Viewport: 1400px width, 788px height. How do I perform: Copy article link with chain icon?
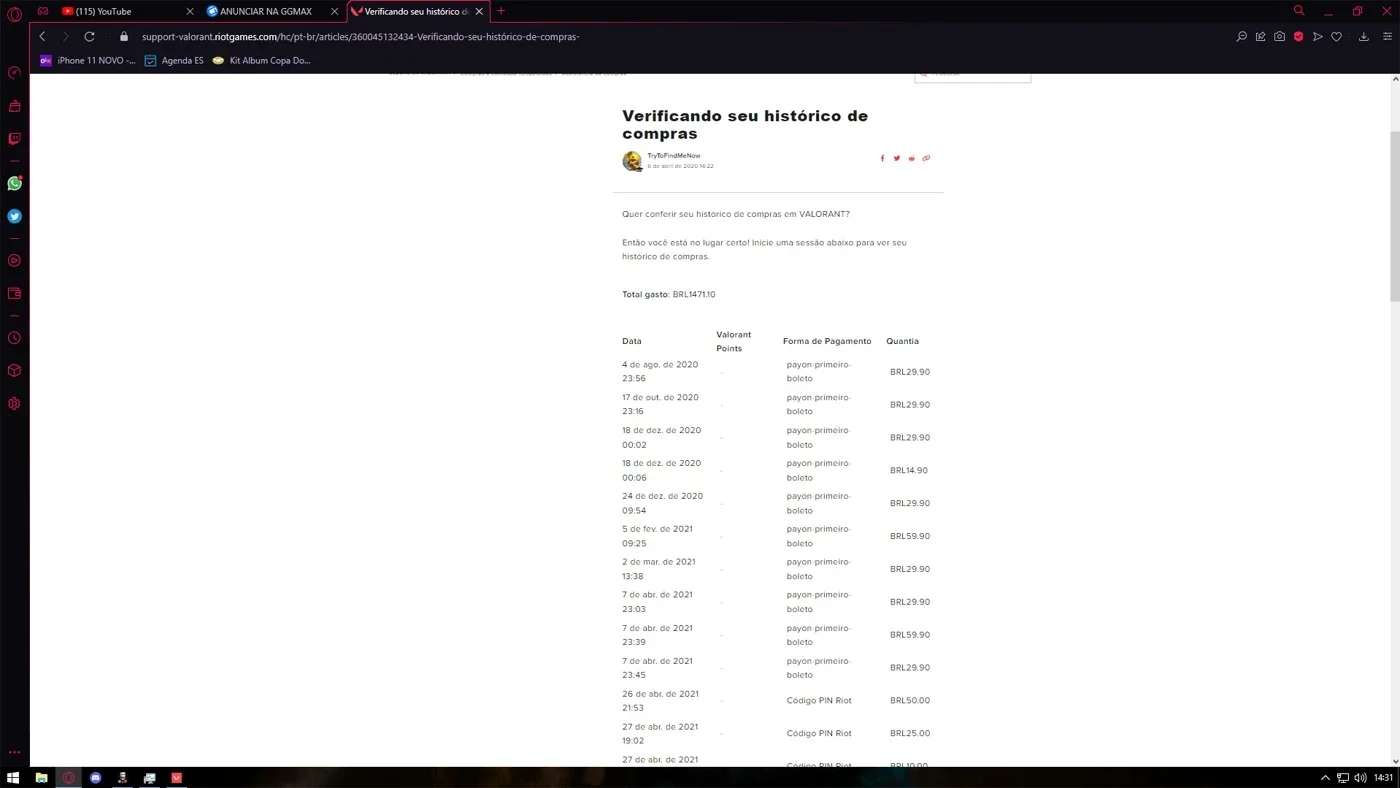[926, 158]
